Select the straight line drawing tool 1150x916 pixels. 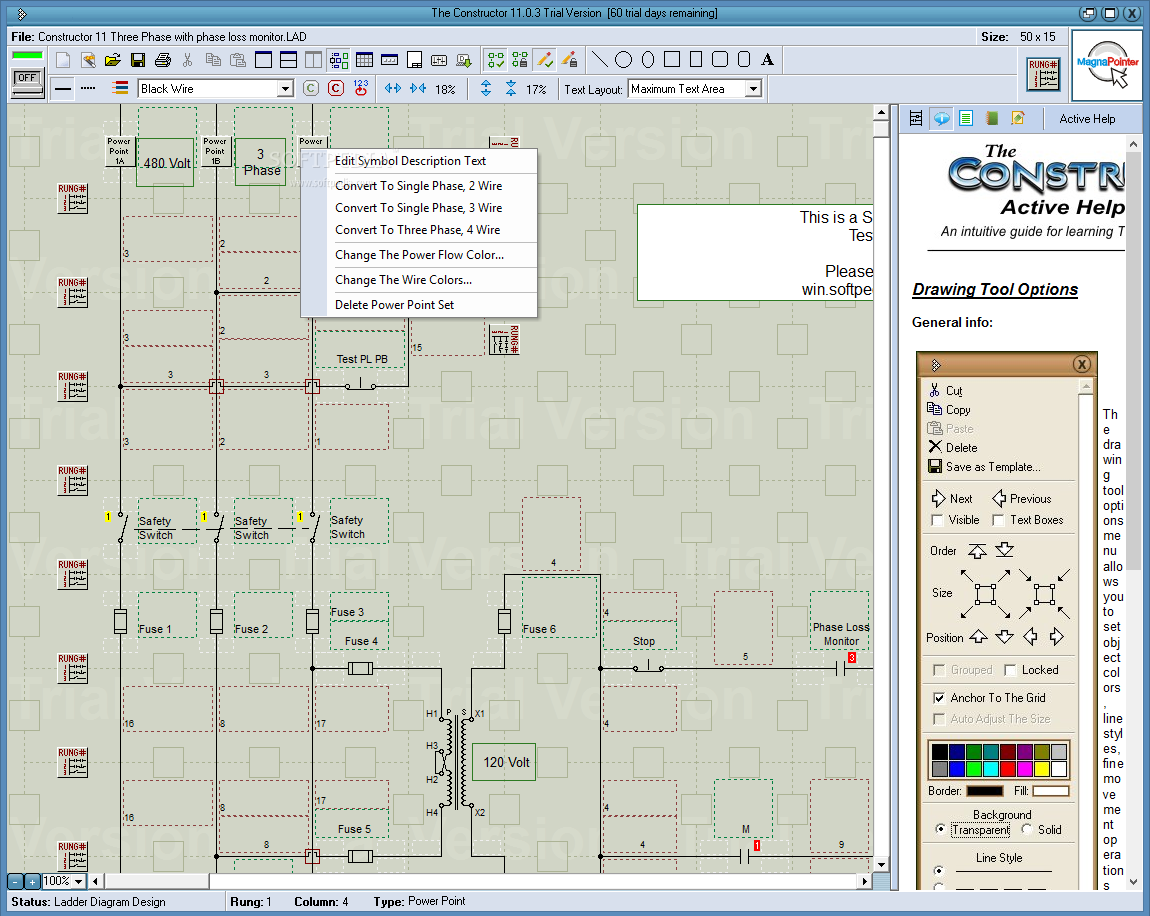[x=600, y=59]
